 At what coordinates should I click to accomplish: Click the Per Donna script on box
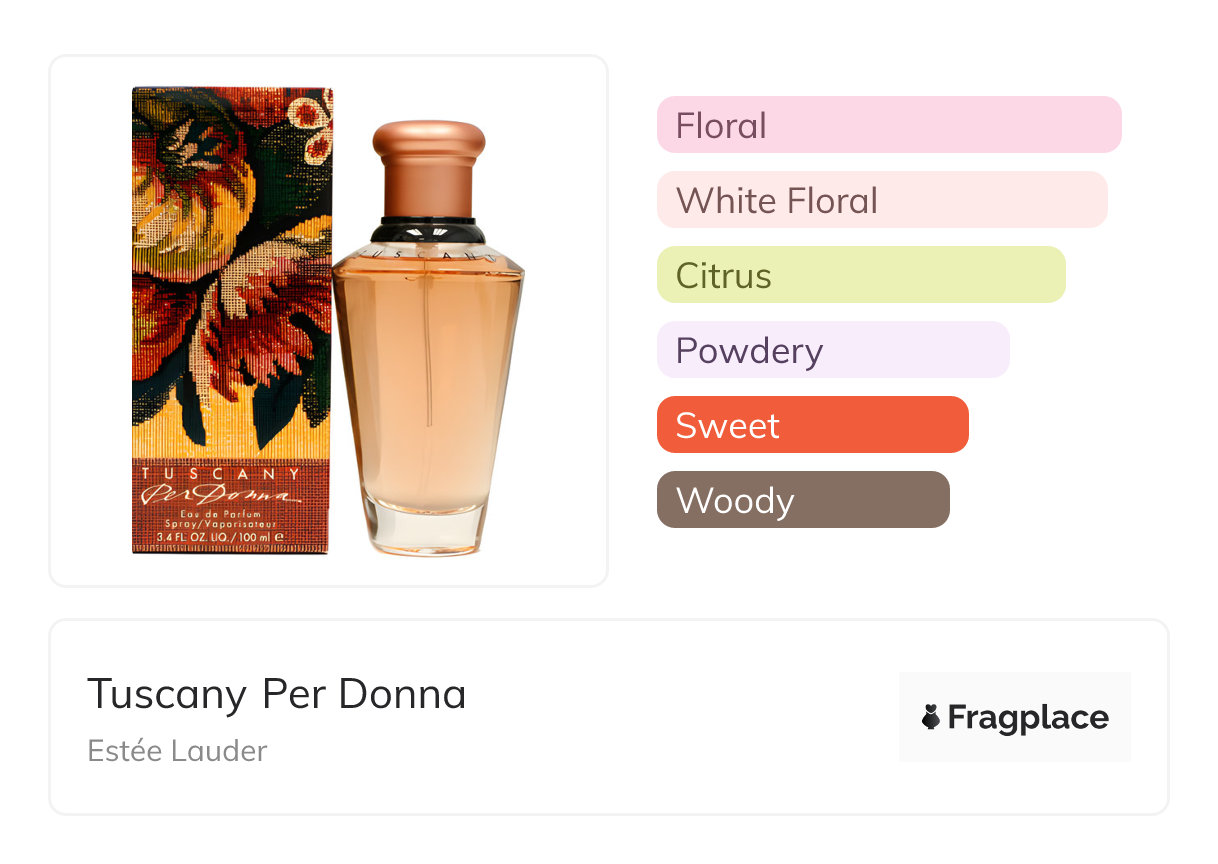(220, 494)
